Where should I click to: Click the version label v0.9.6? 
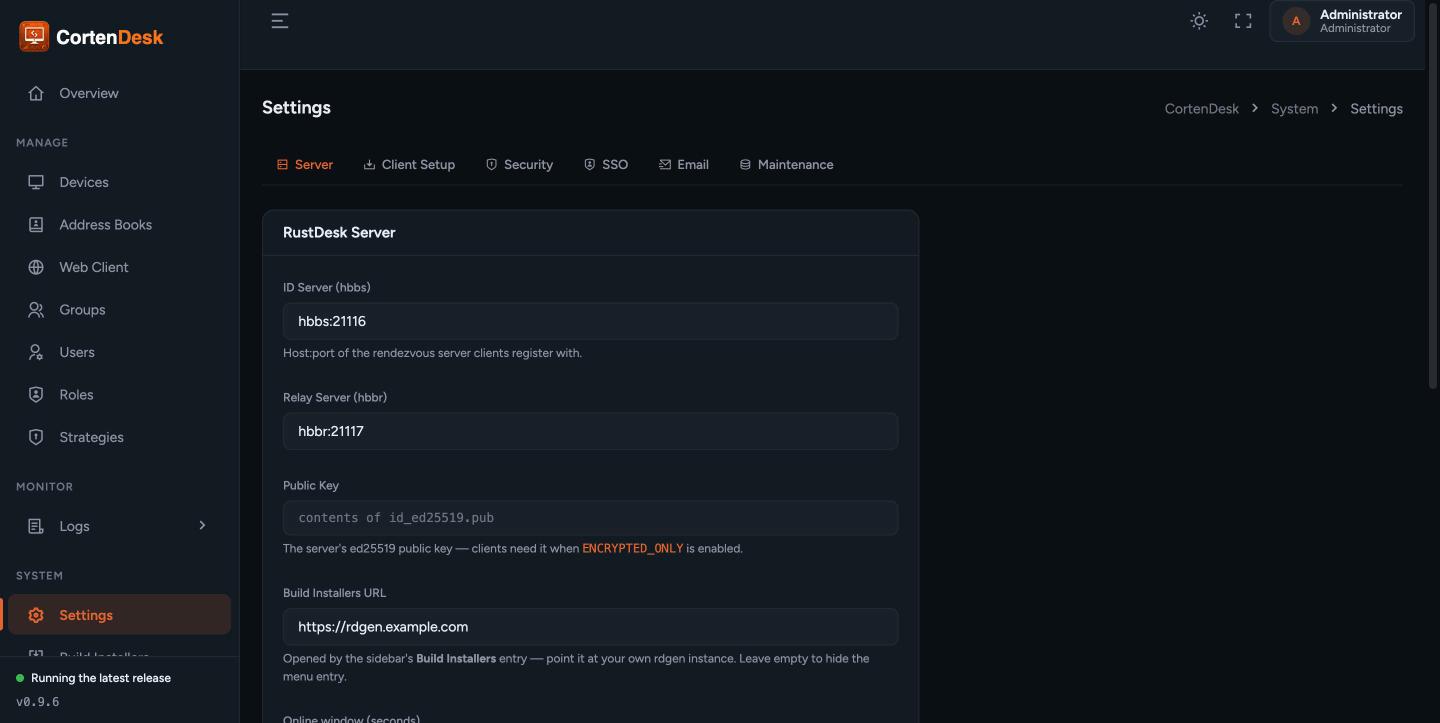(38, 702)
